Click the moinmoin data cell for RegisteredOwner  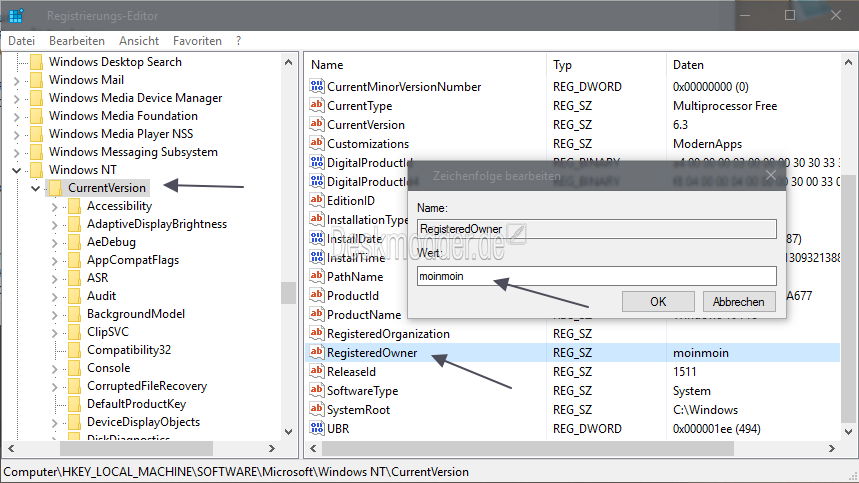click(701, 353)
